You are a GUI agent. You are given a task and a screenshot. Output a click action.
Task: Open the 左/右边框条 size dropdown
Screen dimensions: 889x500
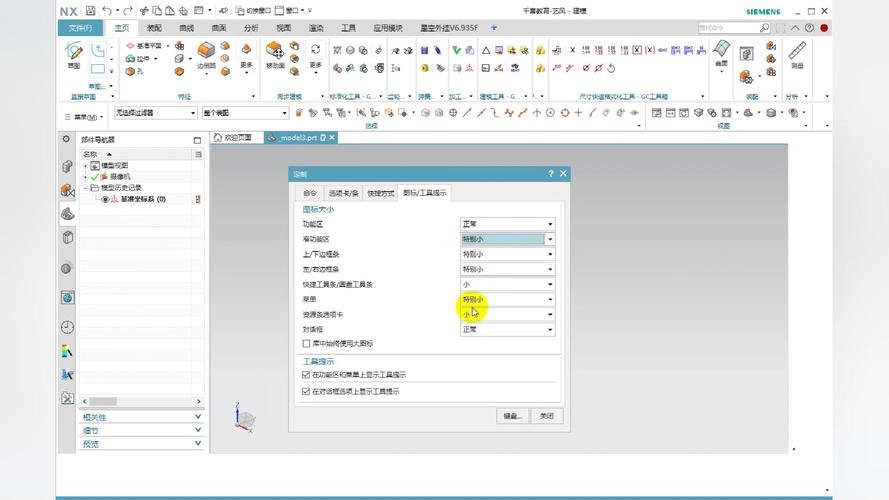click(x=507, y=269)
